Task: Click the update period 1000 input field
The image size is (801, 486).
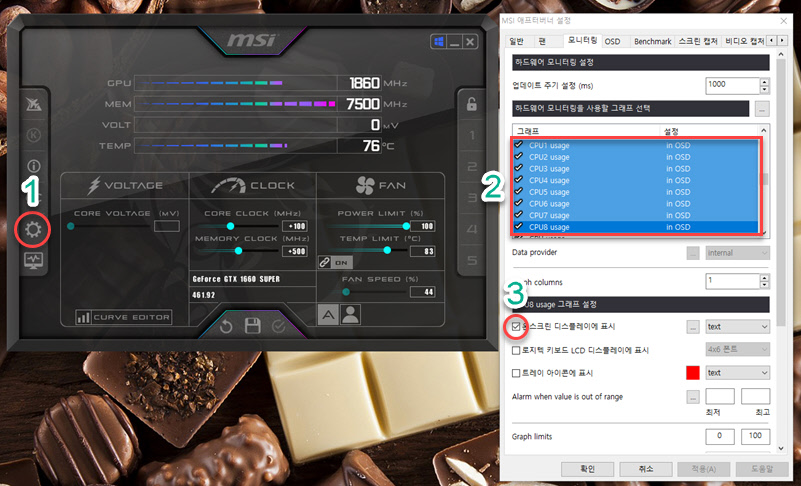Action: 732,85
